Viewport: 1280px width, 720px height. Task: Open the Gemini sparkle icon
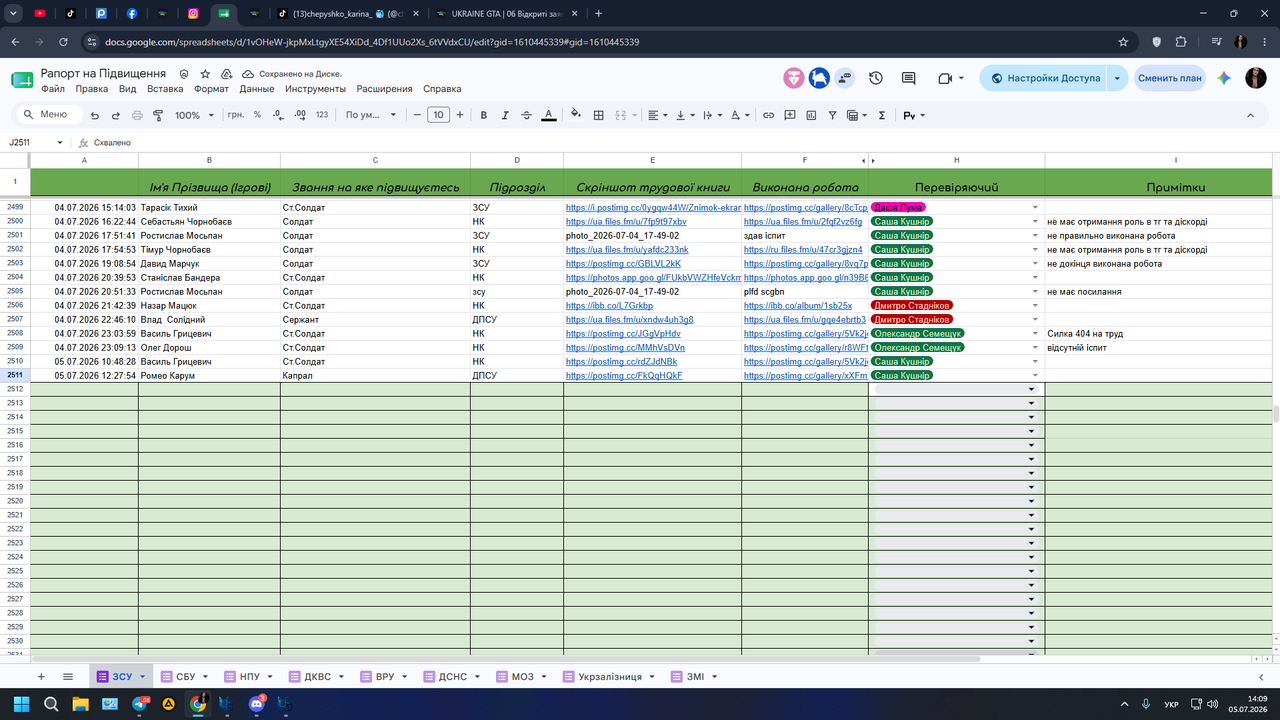click(x=1224, y=78)
